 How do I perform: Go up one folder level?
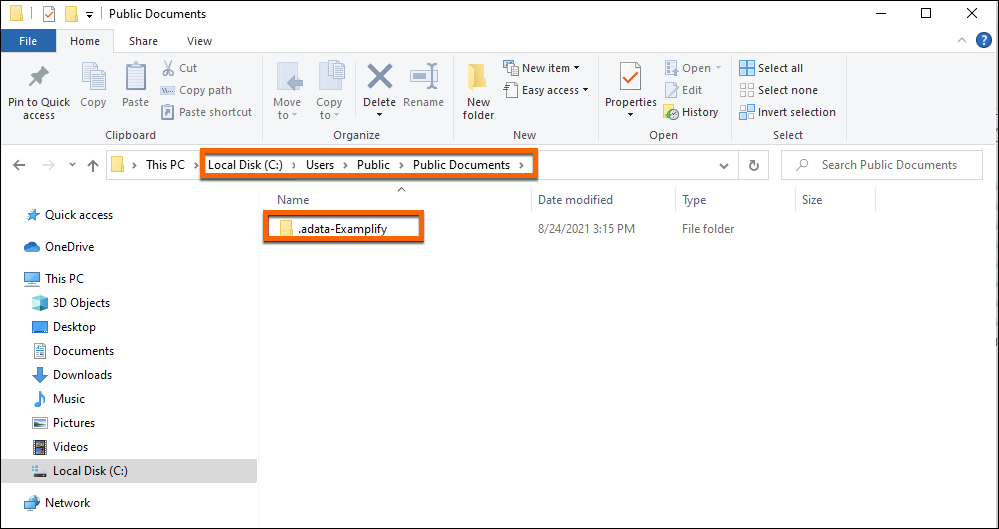pos(93,165)
